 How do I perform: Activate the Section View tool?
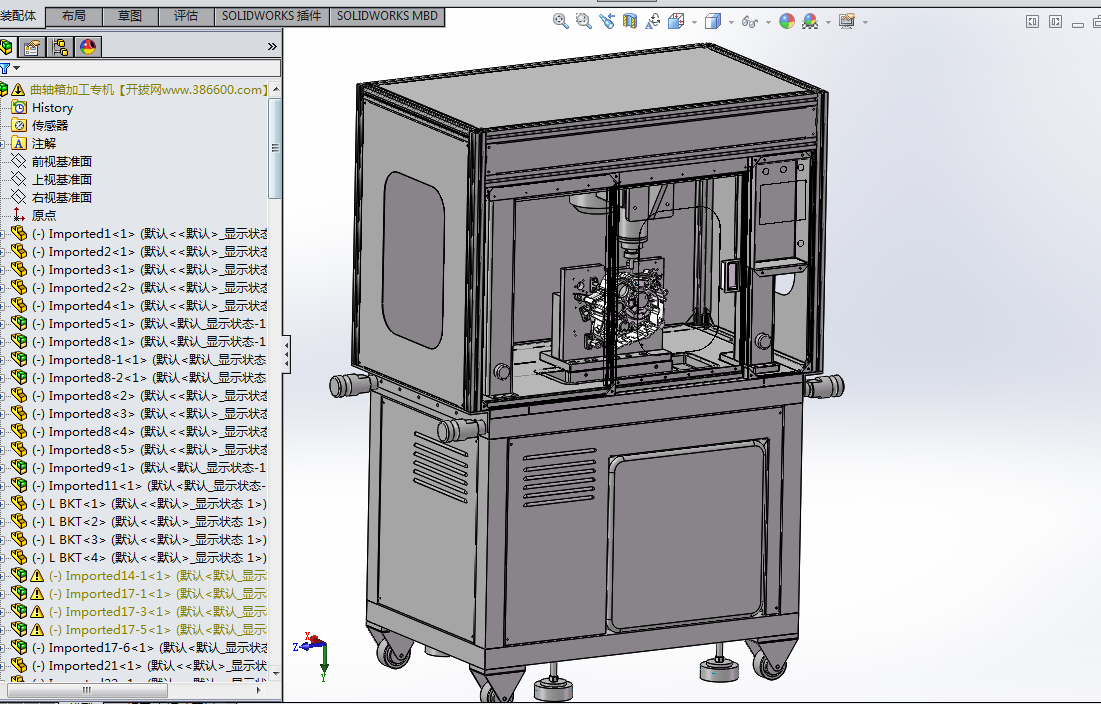629,20
